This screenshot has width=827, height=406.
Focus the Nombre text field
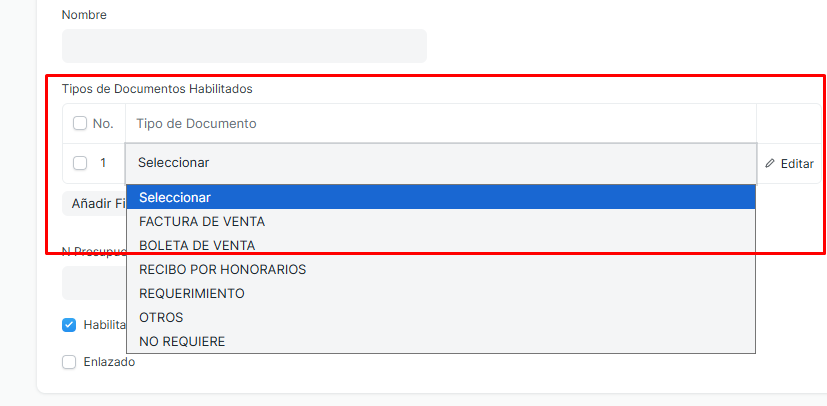244,46
